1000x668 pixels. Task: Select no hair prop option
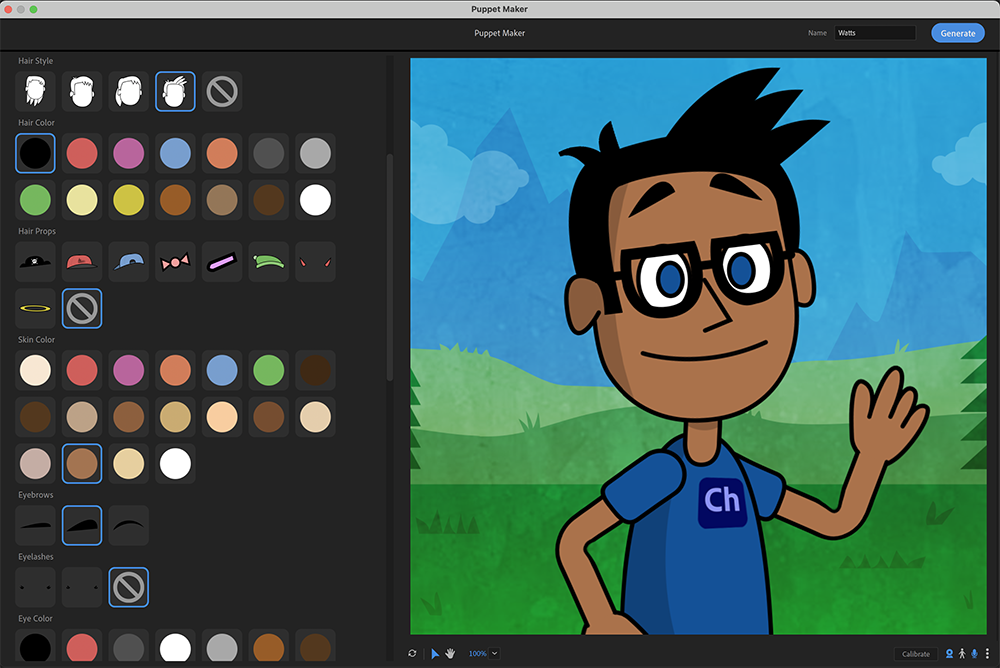click(82, 308)
